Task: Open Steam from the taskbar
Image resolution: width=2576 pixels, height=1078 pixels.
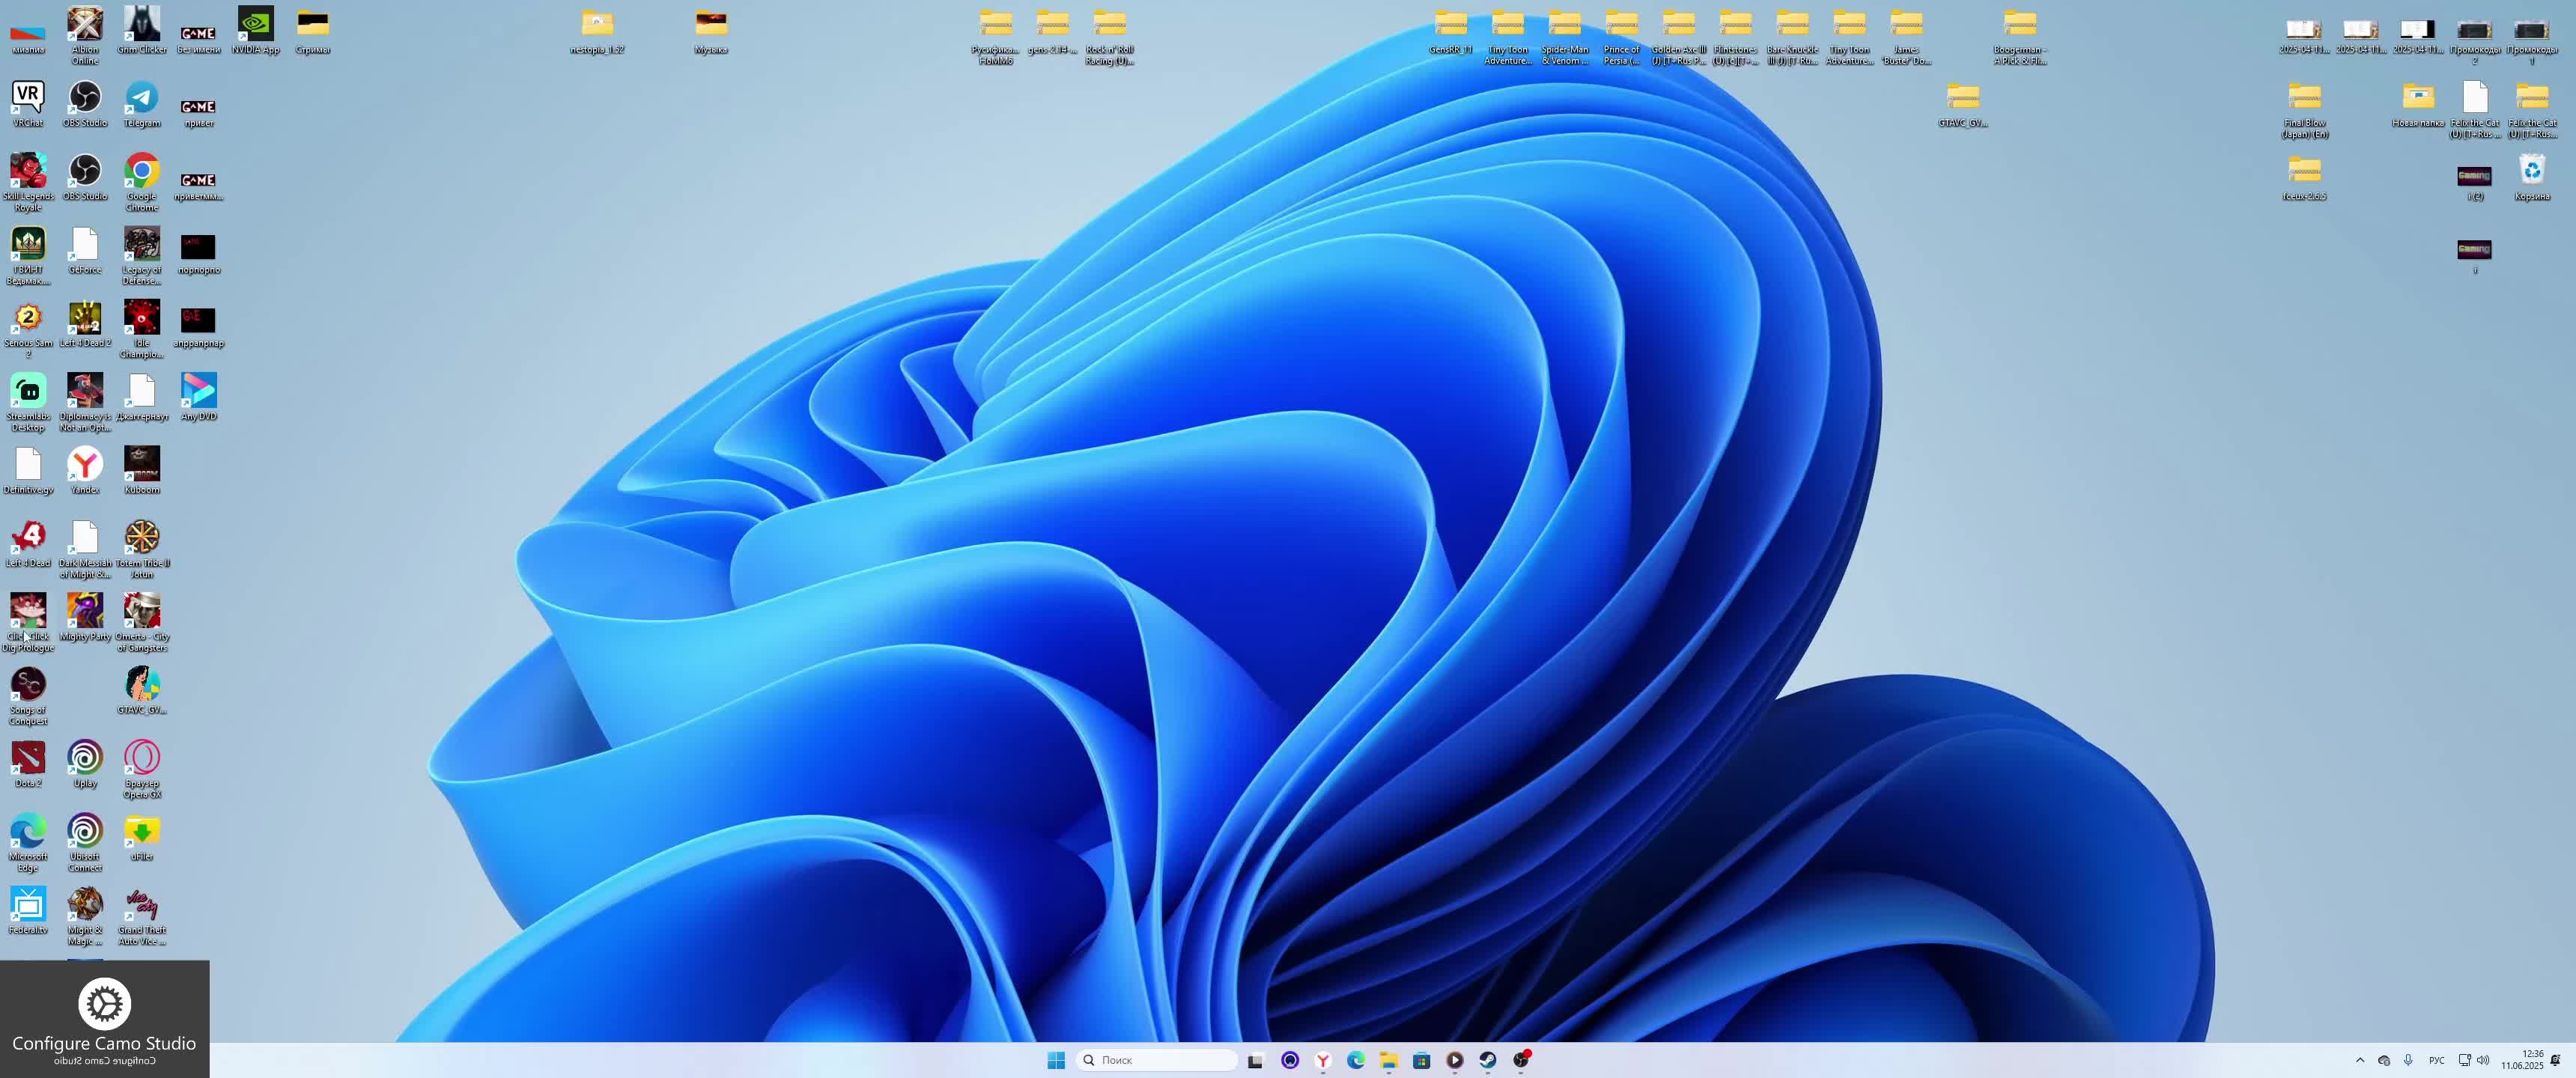Action: [x=1488, y=1060]
